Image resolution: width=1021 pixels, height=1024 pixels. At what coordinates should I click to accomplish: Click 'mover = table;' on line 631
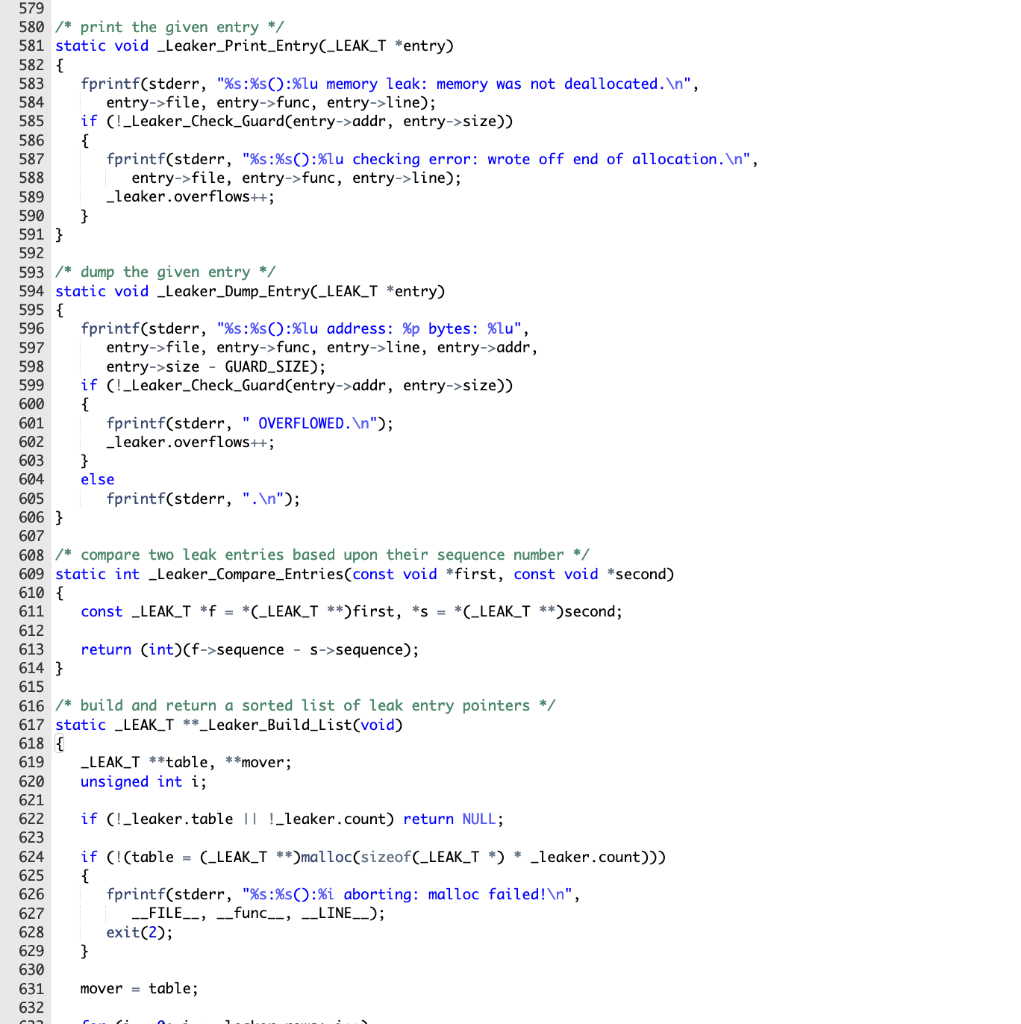pyautogui.click(x=139, y=989)
